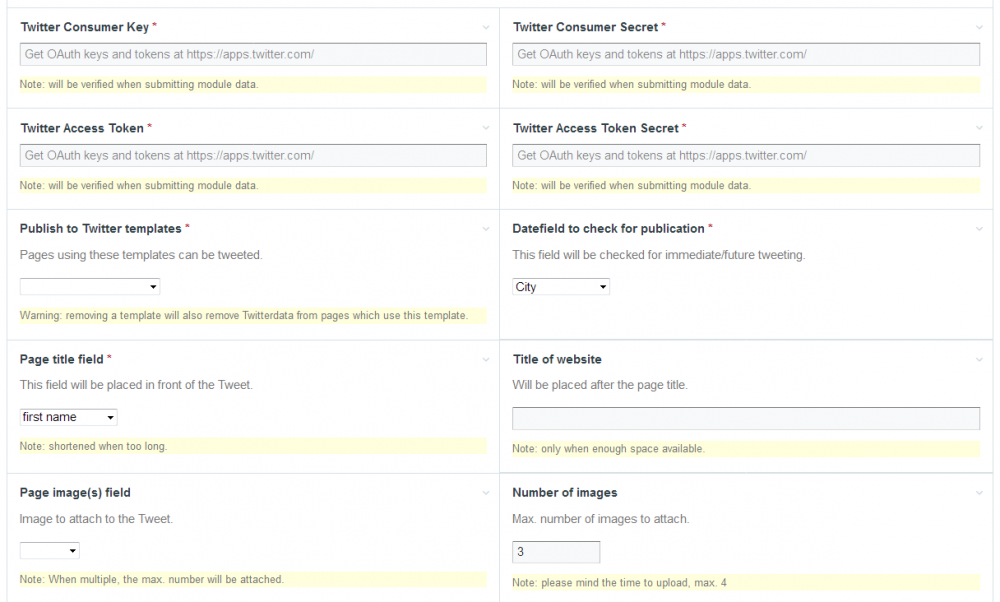
Task: Collapse the Page title field chevron
Action: [486, 360]
